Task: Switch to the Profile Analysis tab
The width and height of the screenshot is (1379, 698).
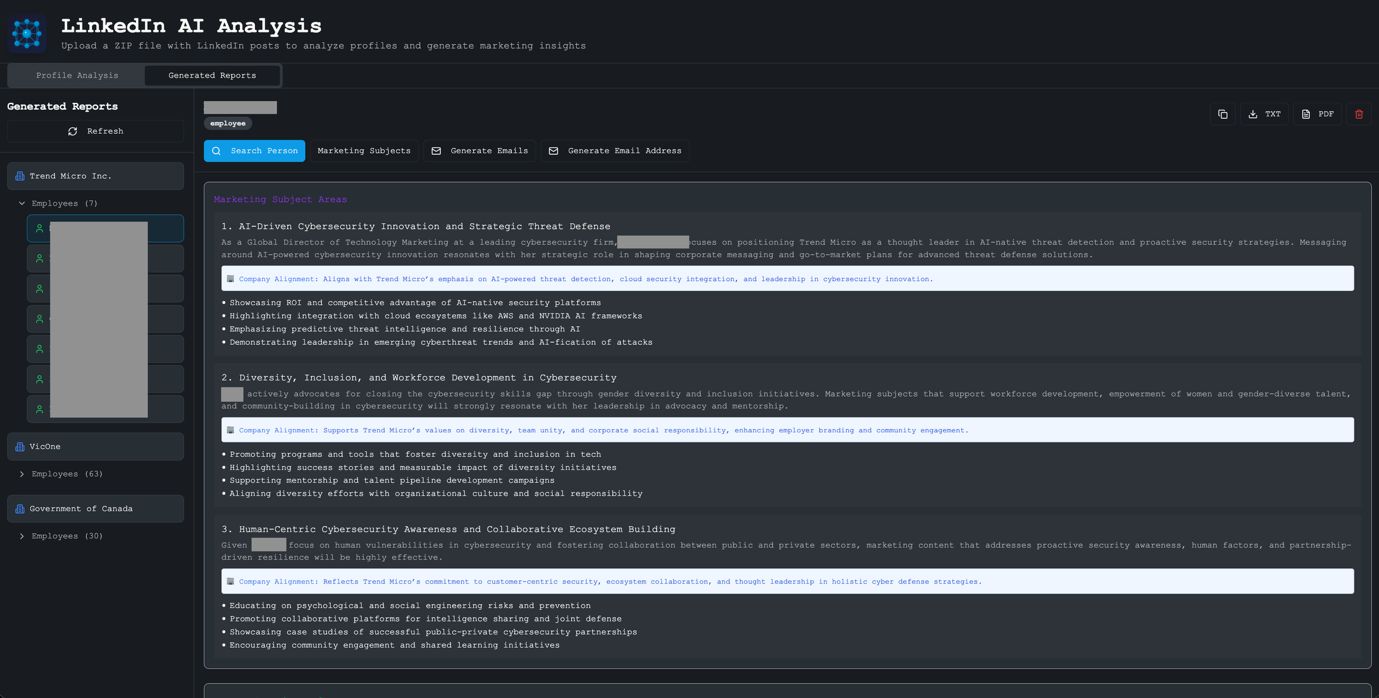Action: point(77,75)
